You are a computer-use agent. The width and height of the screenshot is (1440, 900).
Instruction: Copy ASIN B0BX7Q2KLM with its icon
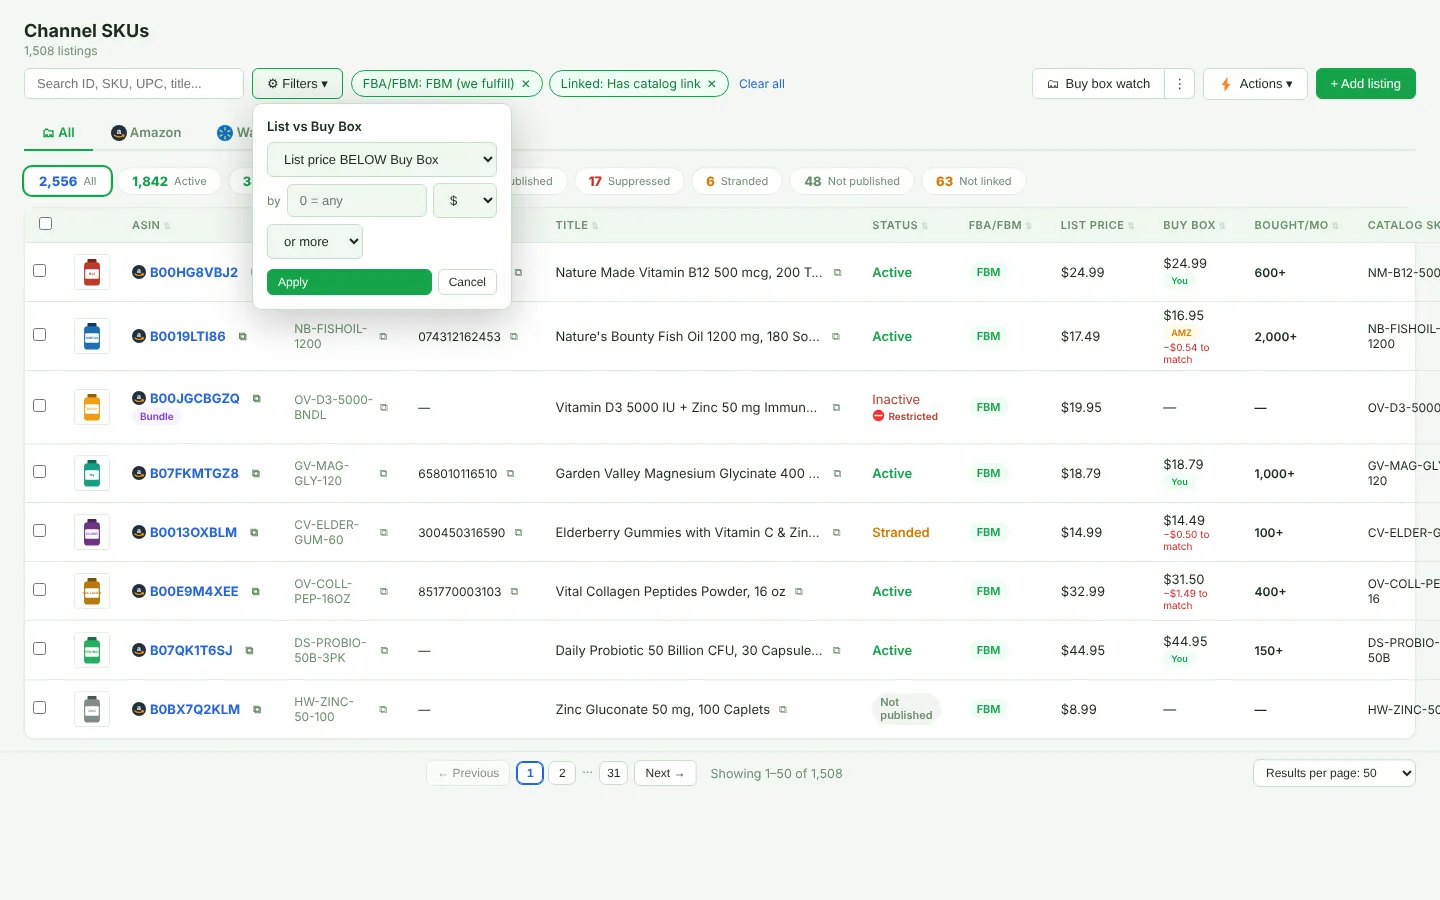(x=257, y=710)
